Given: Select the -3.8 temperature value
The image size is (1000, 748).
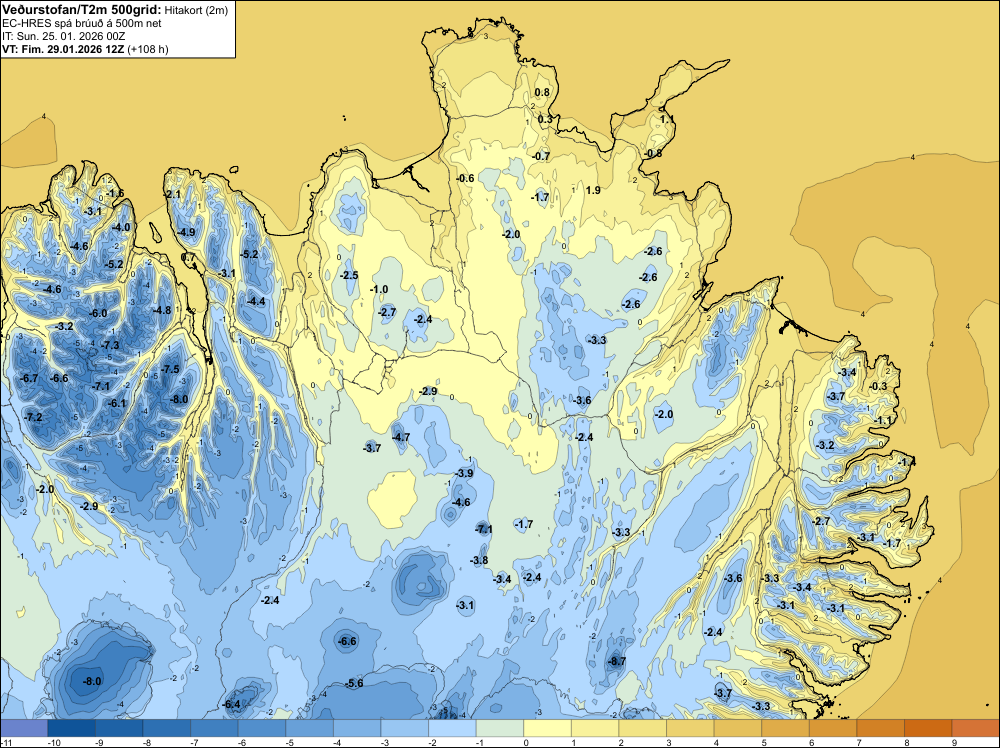Looking at the screenshot, I should coord(479,561).
